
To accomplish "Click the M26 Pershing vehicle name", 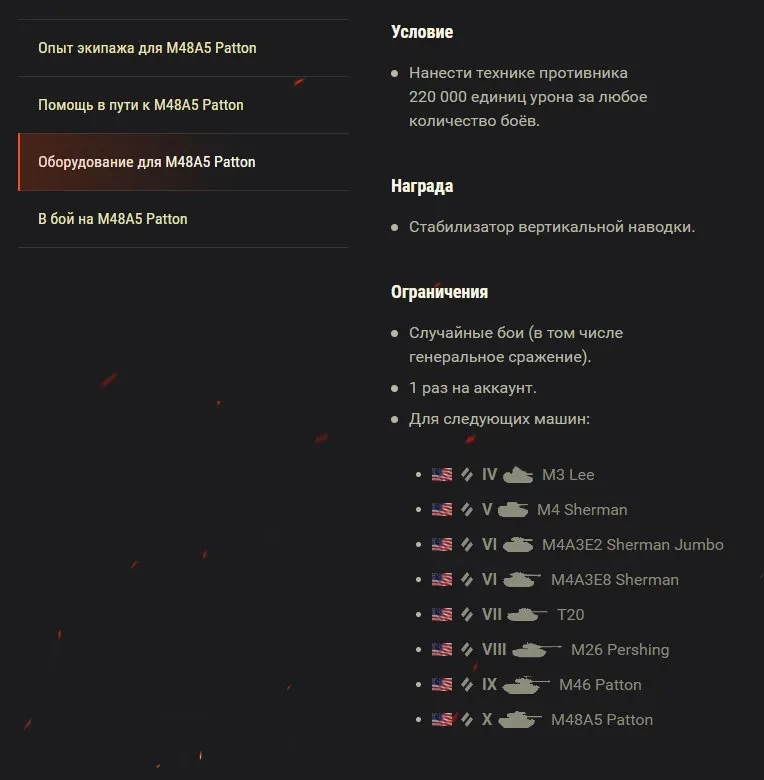I will coord(620,650).
